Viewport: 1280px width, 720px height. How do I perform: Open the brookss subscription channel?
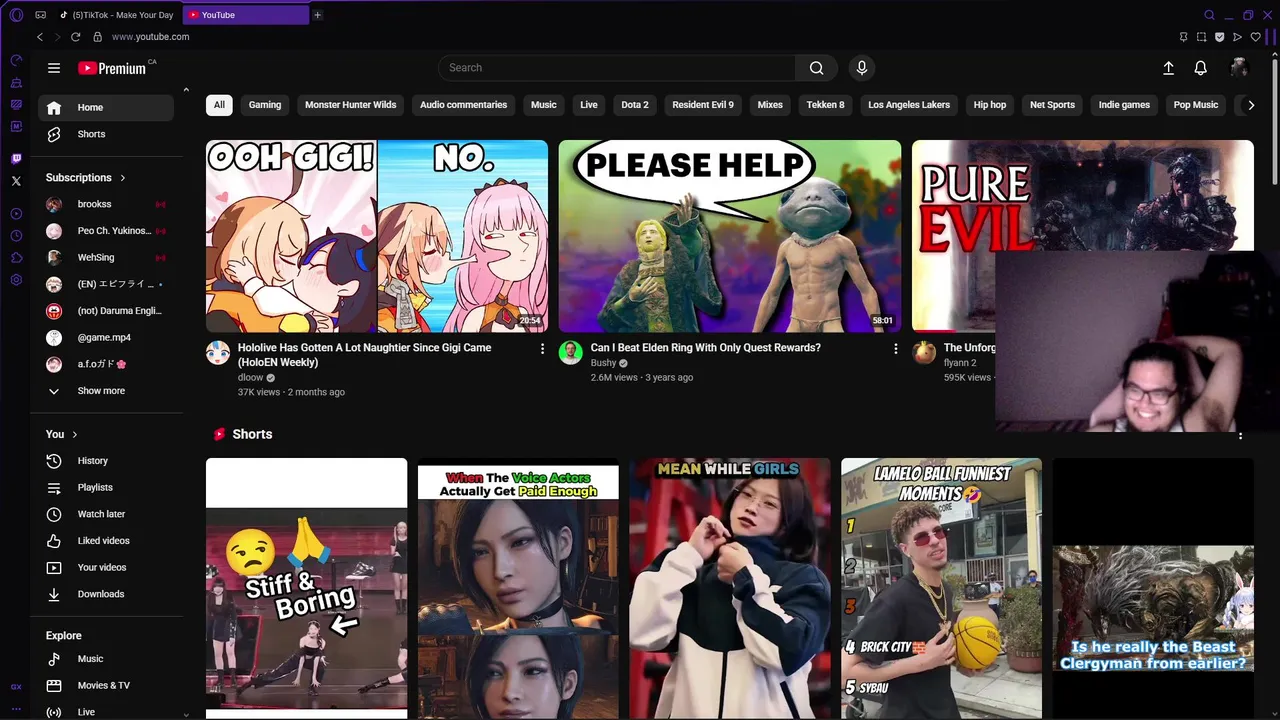106,204
